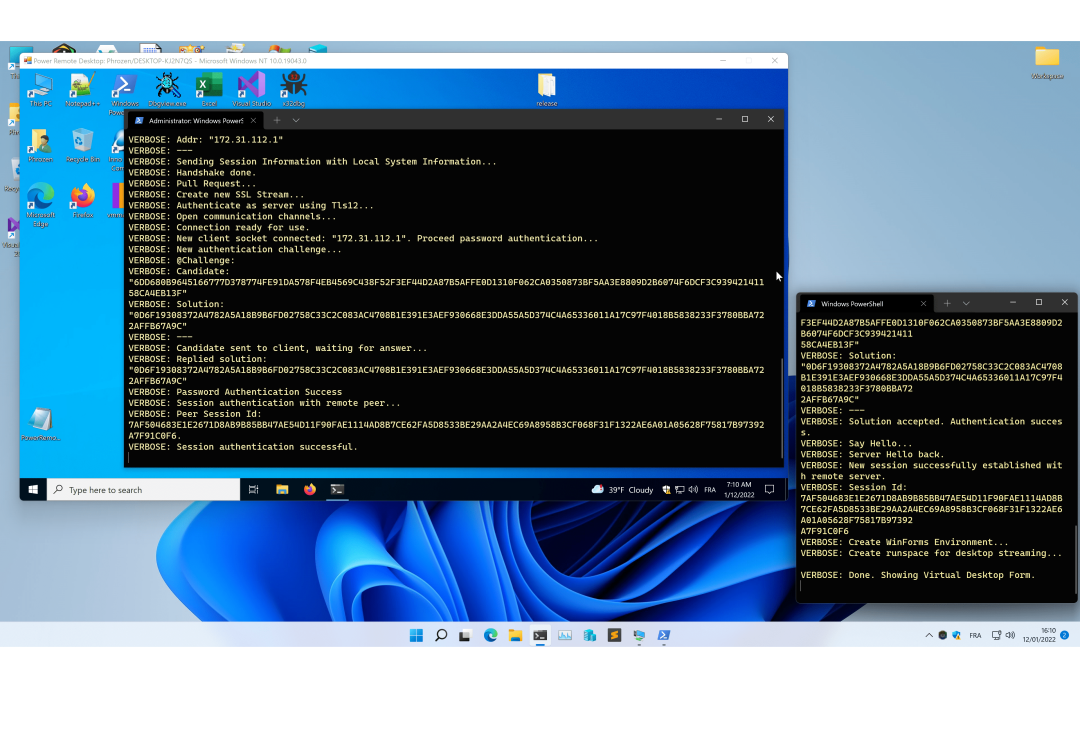
Task: Click remote weather 39°F Cloudy widget
Action: (622, 489)
